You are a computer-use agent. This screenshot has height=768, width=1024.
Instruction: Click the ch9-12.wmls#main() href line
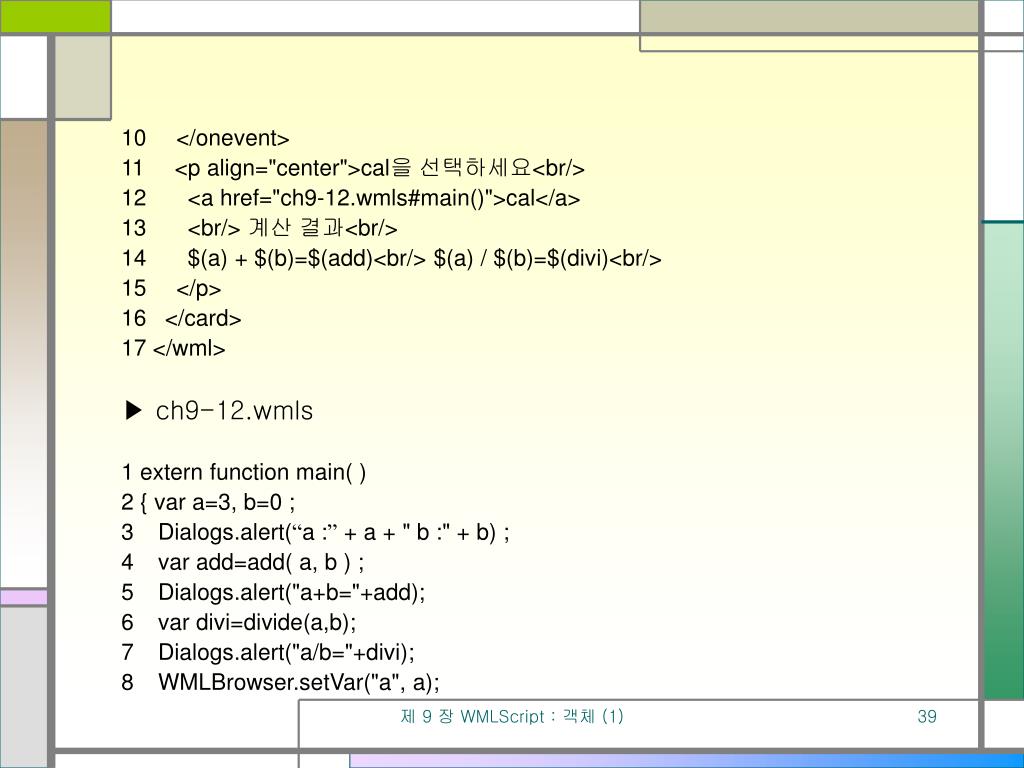[351, 199]
